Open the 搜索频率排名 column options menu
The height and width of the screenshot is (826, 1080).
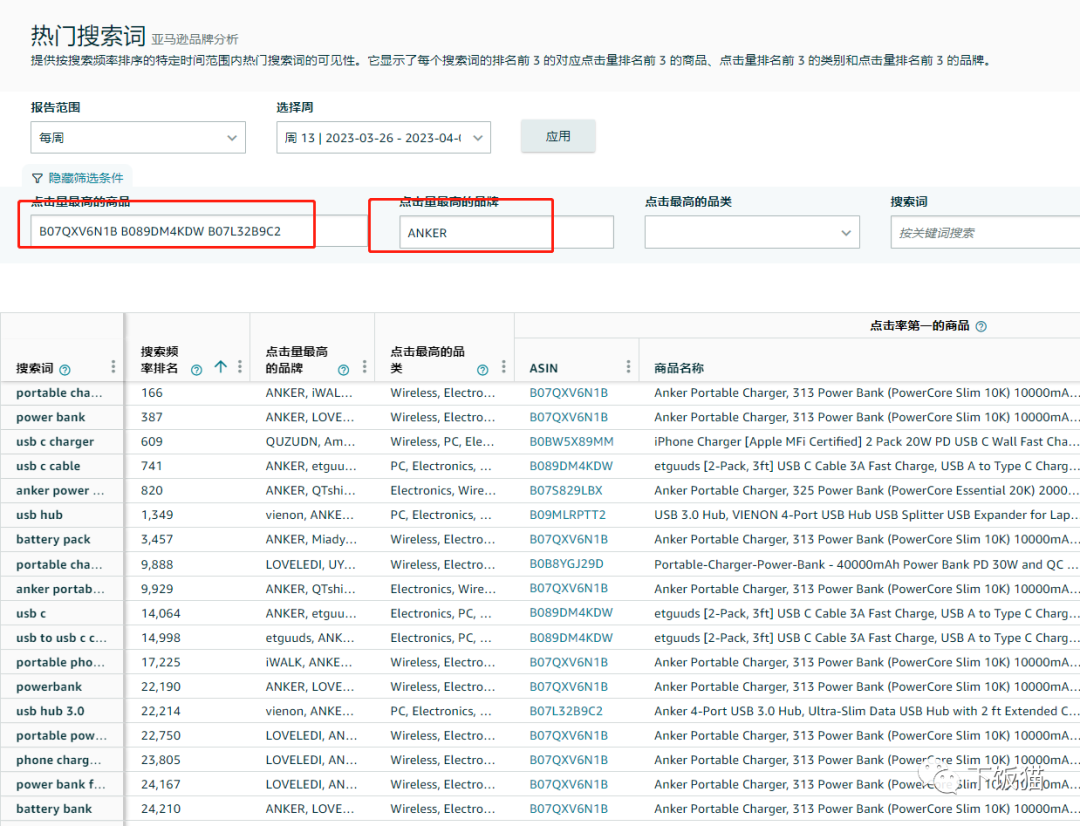coord(240,366)
